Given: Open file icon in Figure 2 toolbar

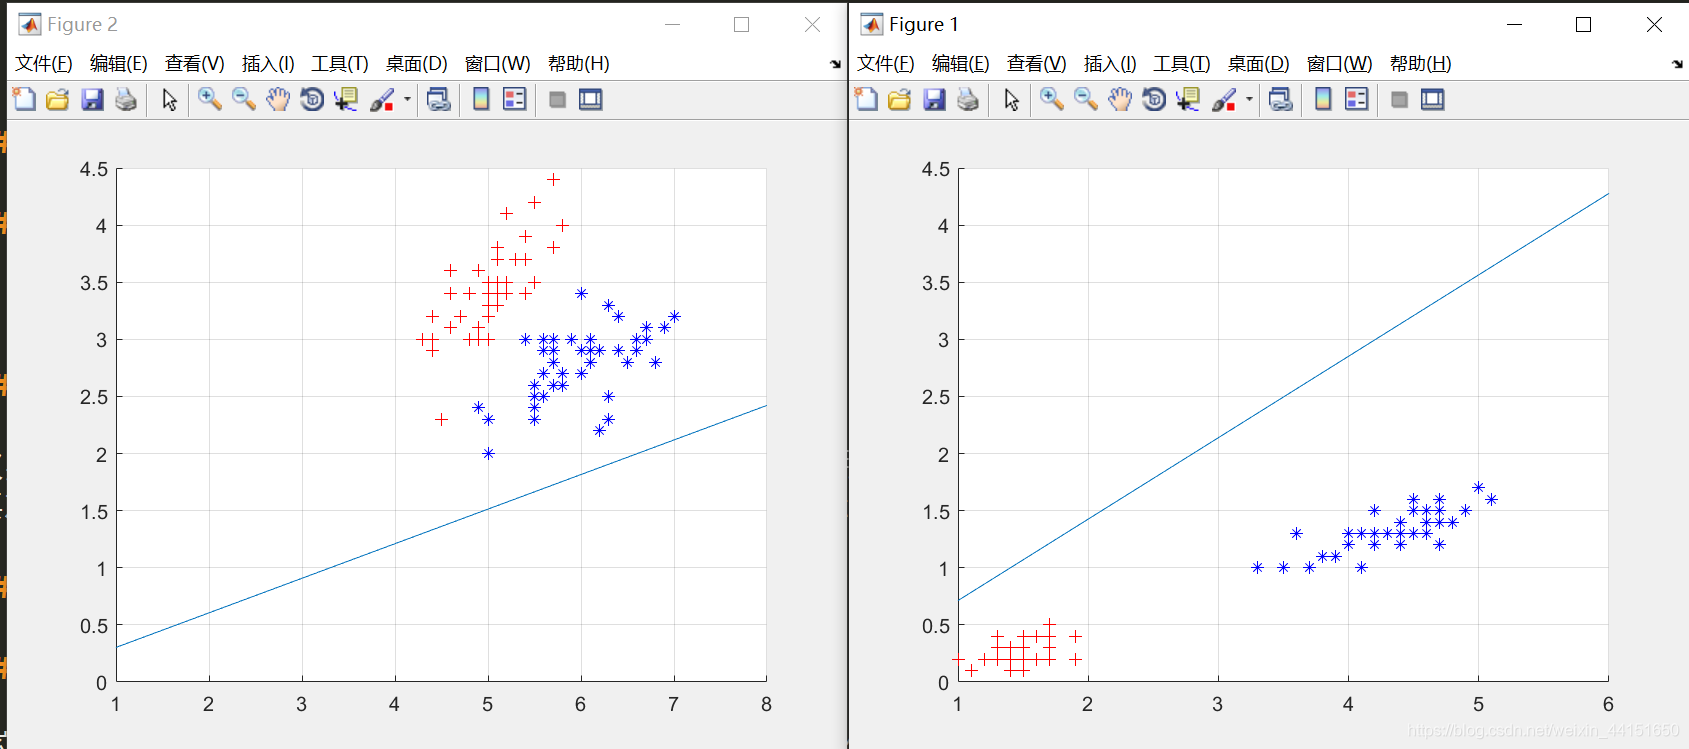Looking at the screenshot, I should click(x=58, y=99).
